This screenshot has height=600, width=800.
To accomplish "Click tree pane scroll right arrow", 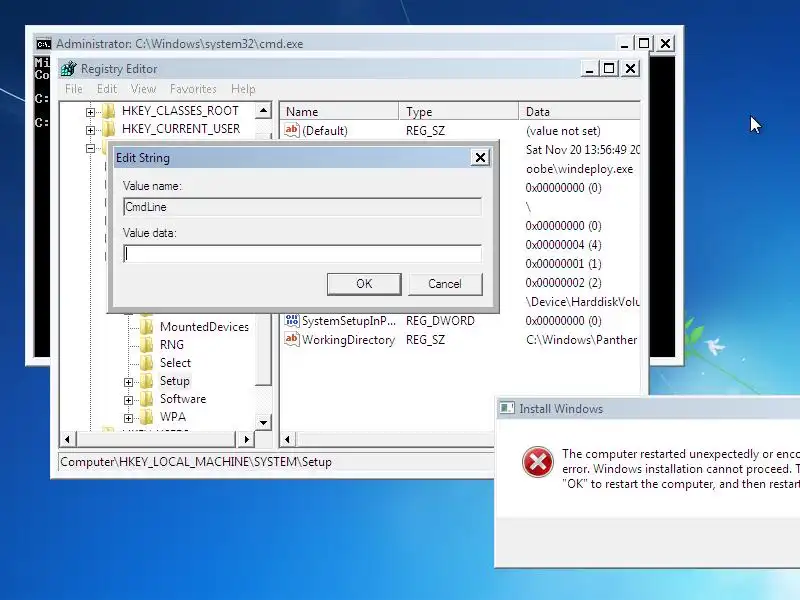I will 246,439.
